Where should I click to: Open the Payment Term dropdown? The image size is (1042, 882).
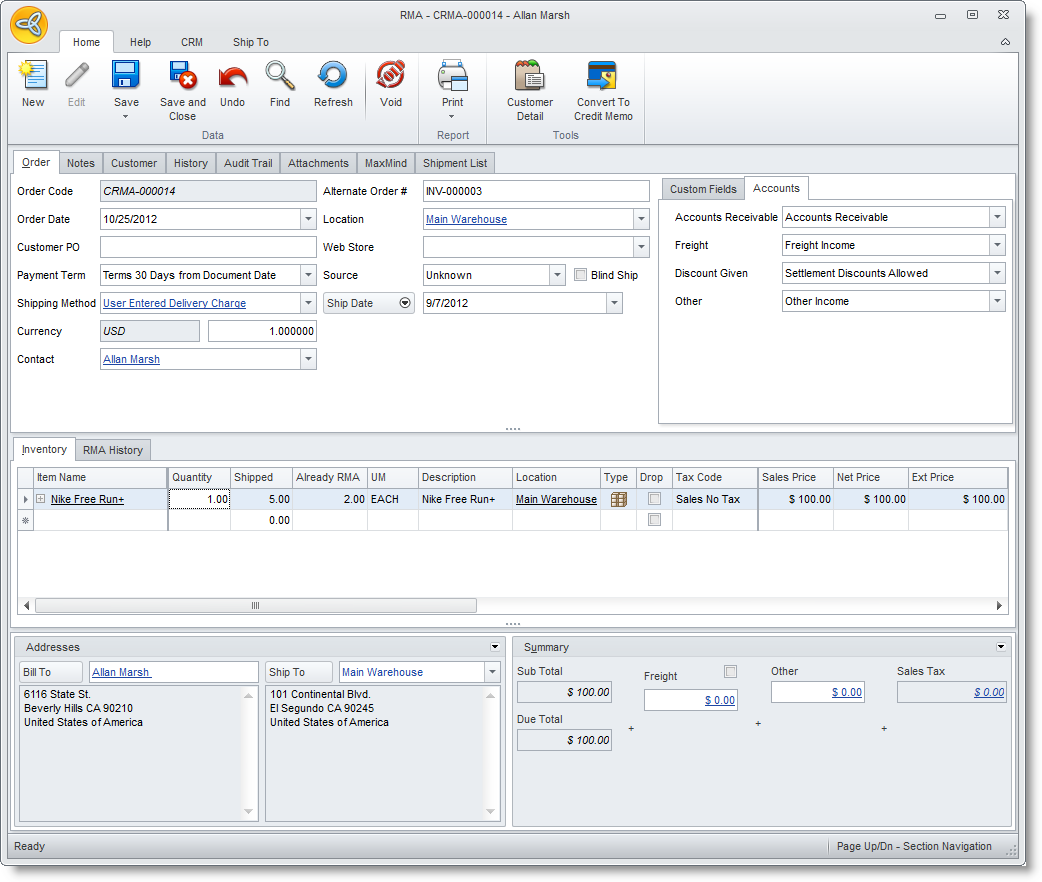click(307, 275)
